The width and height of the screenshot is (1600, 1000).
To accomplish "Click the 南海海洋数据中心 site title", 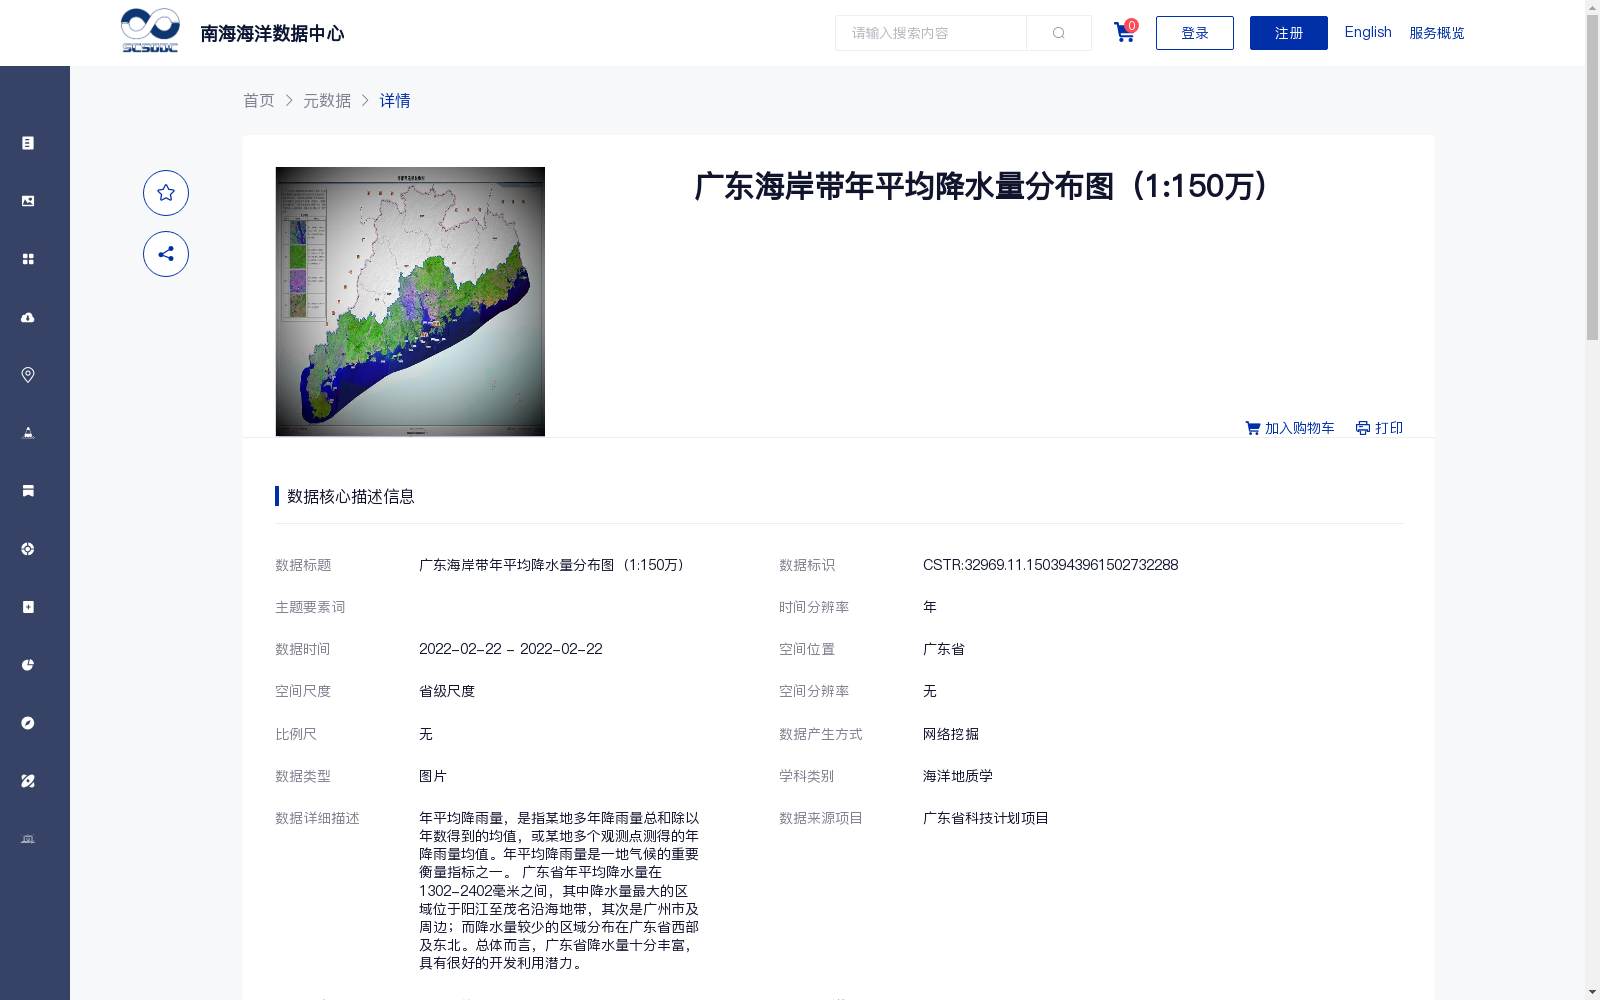I will pos(272,34).
